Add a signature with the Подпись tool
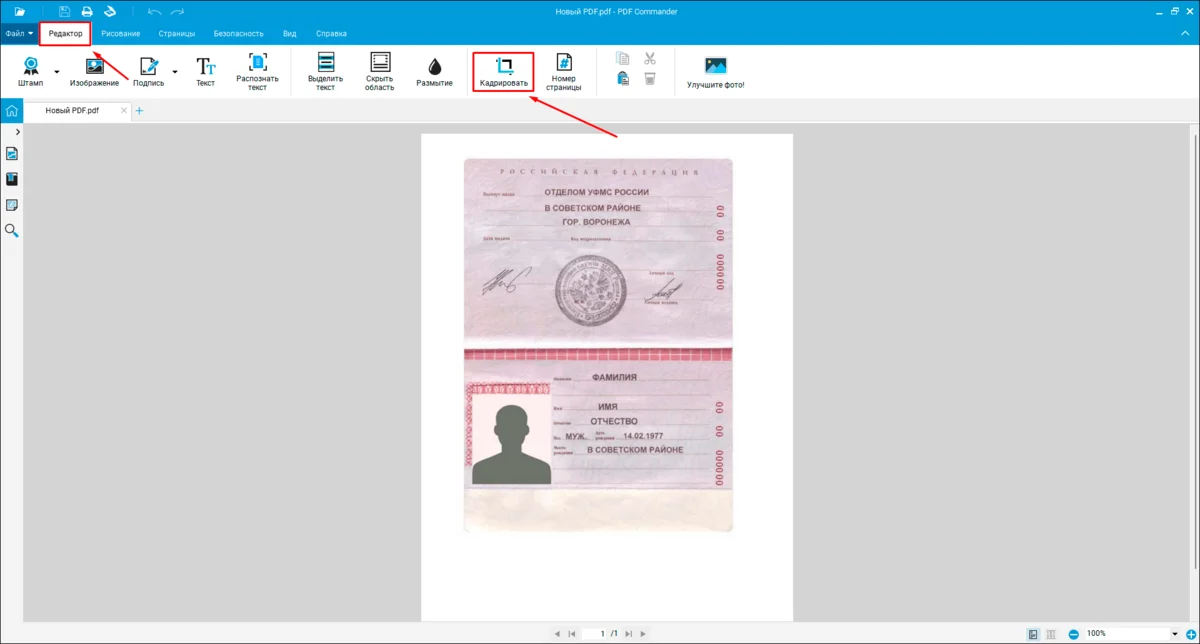The image size is (1200, 644). [149, 71]
